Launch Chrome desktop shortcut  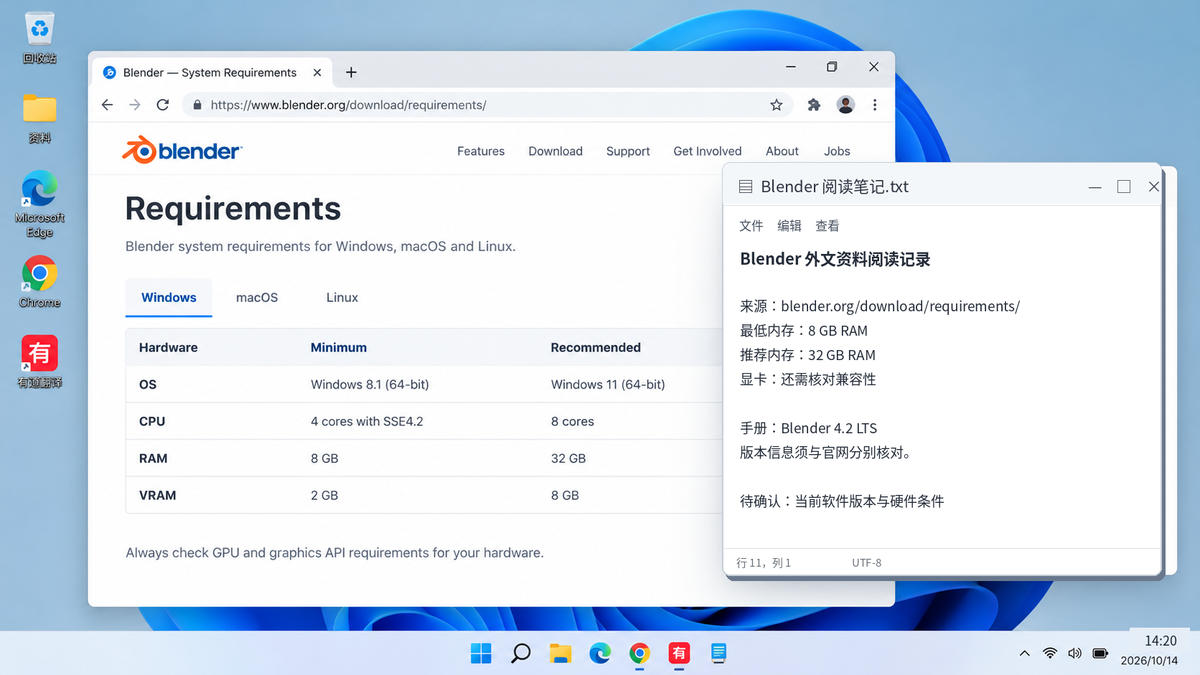(40, 281)
